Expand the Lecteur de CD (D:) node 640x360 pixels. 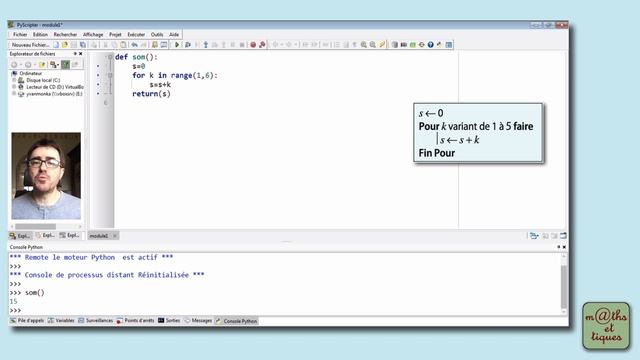tap(14, 87)
